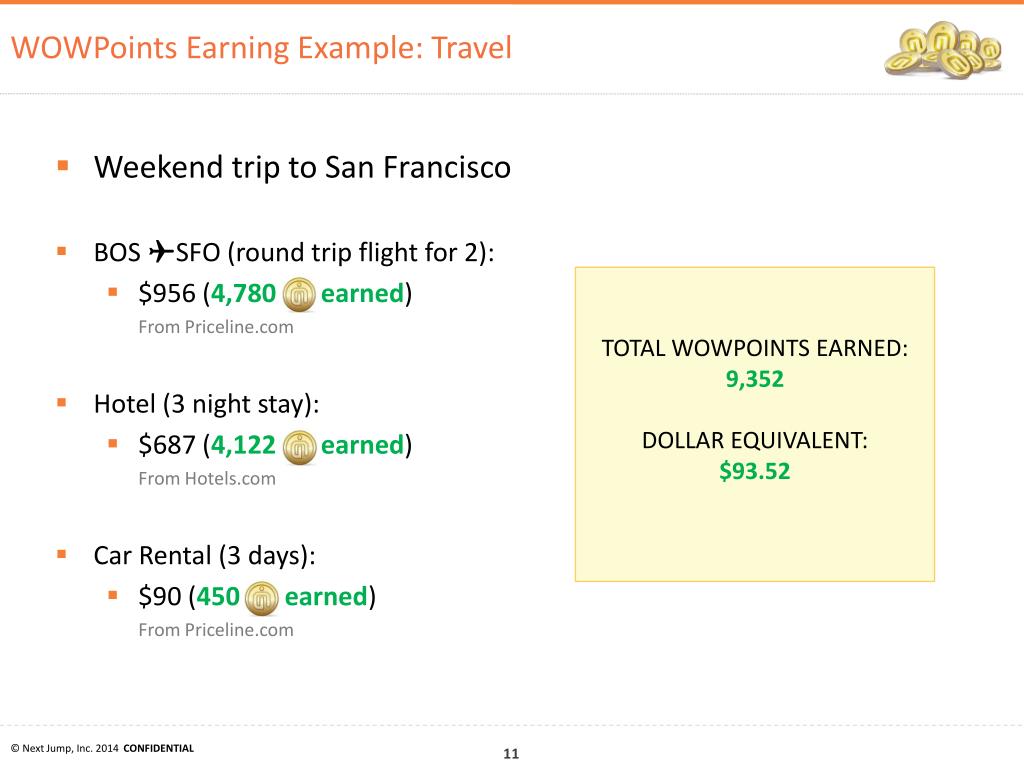Click the page number 11
Viewport: 1024px width, 768px height.
[x=511, y=754]
